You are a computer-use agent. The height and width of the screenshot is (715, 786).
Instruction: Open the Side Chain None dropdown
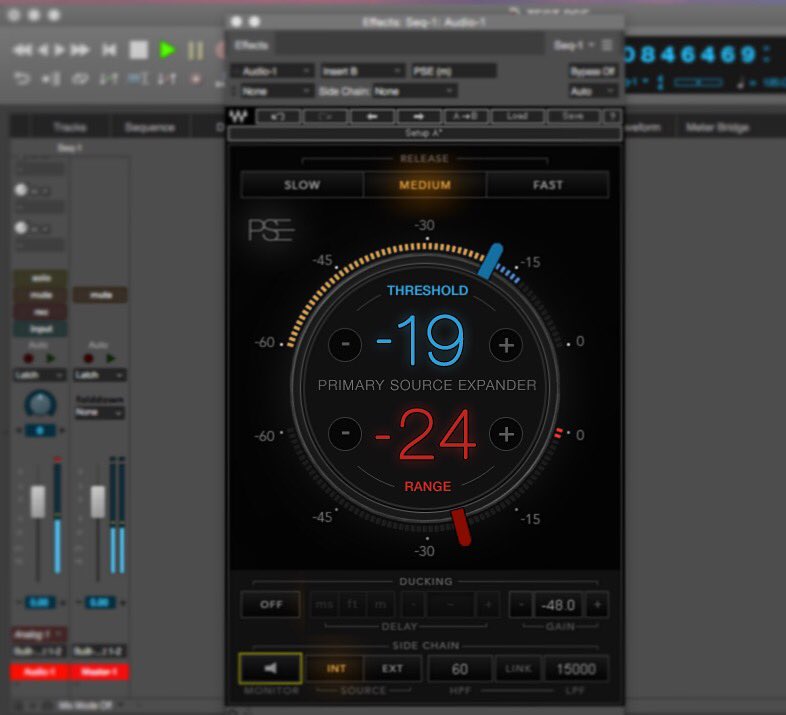click(x=415, y=91)
